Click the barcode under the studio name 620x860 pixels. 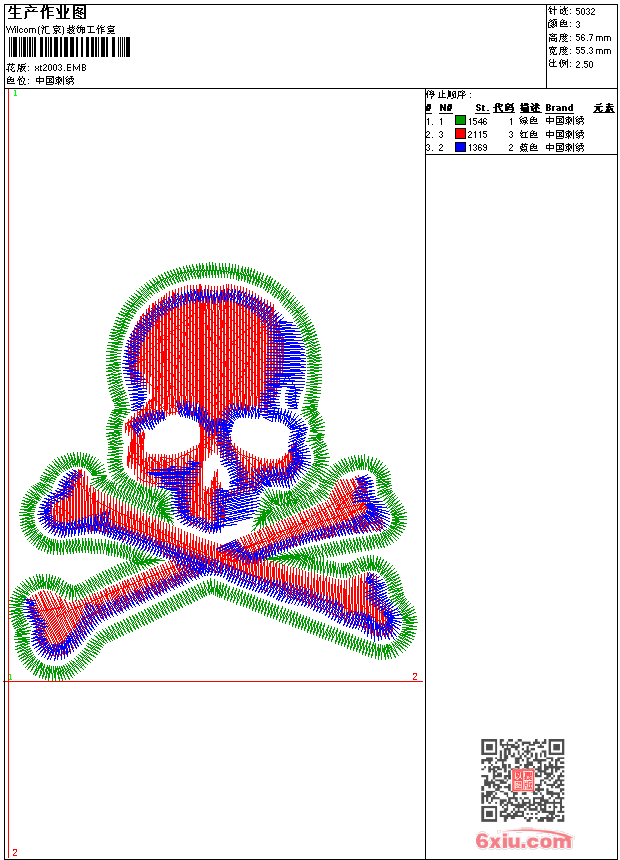[x=69, y=47]
